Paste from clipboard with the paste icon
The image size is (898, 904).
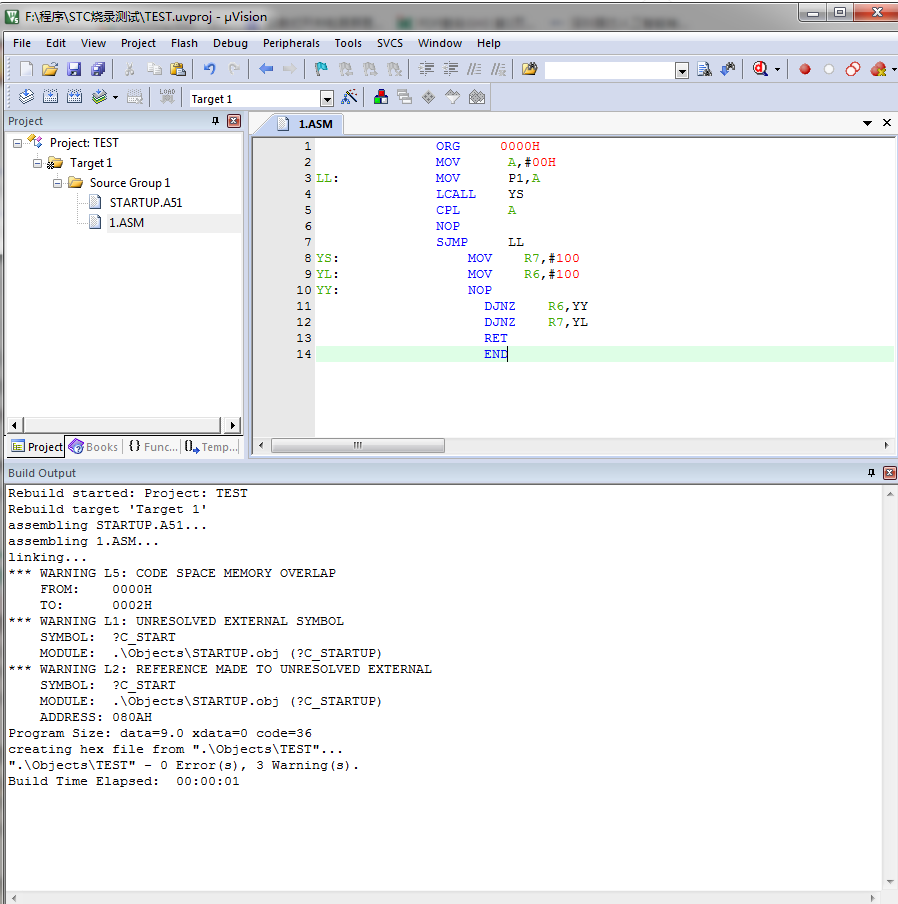point(178,70)
